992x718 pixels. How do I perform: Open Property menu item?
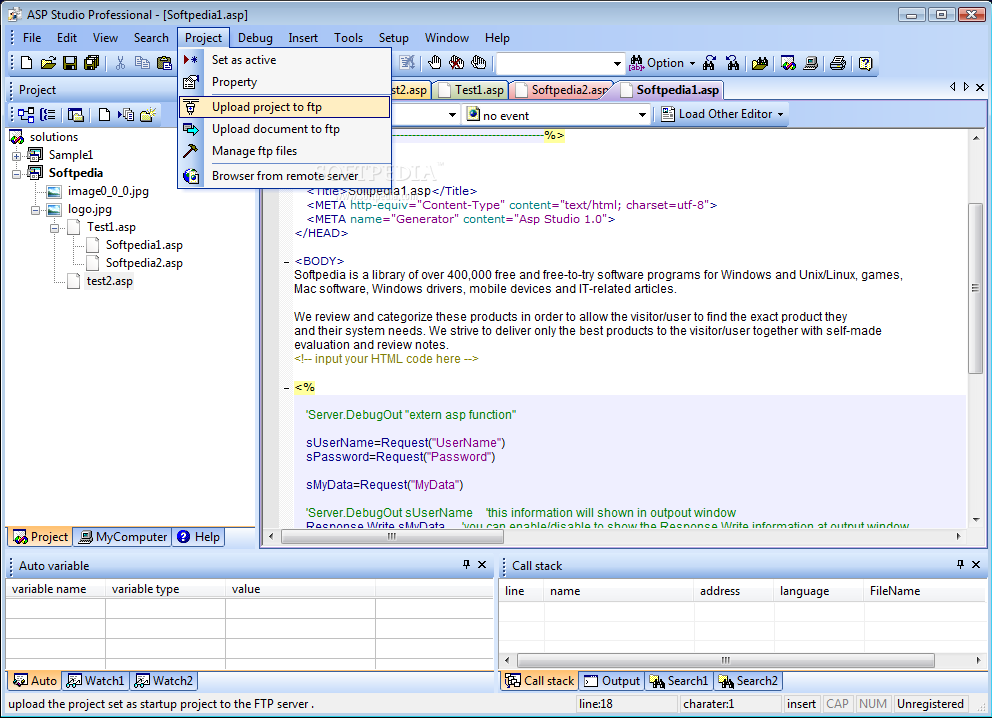pos(284,82)
